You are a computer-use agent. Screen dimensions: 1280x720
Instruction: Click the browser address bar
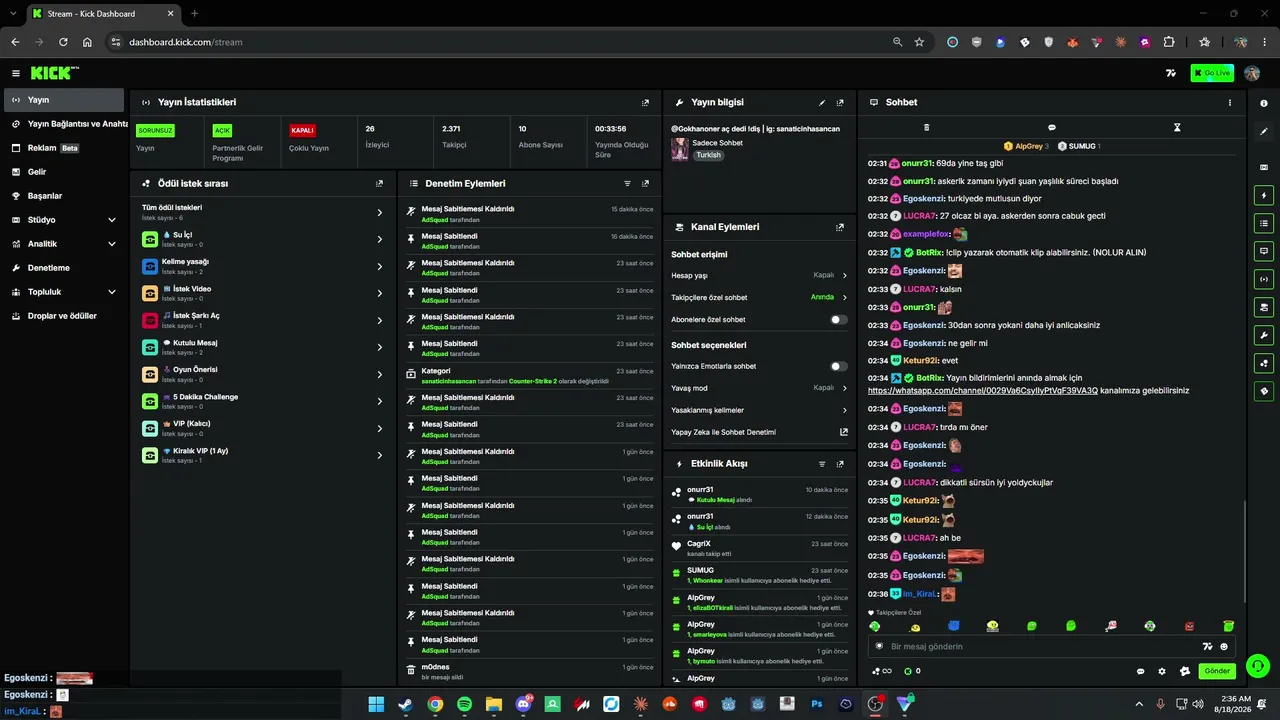[x=500, y=42]
